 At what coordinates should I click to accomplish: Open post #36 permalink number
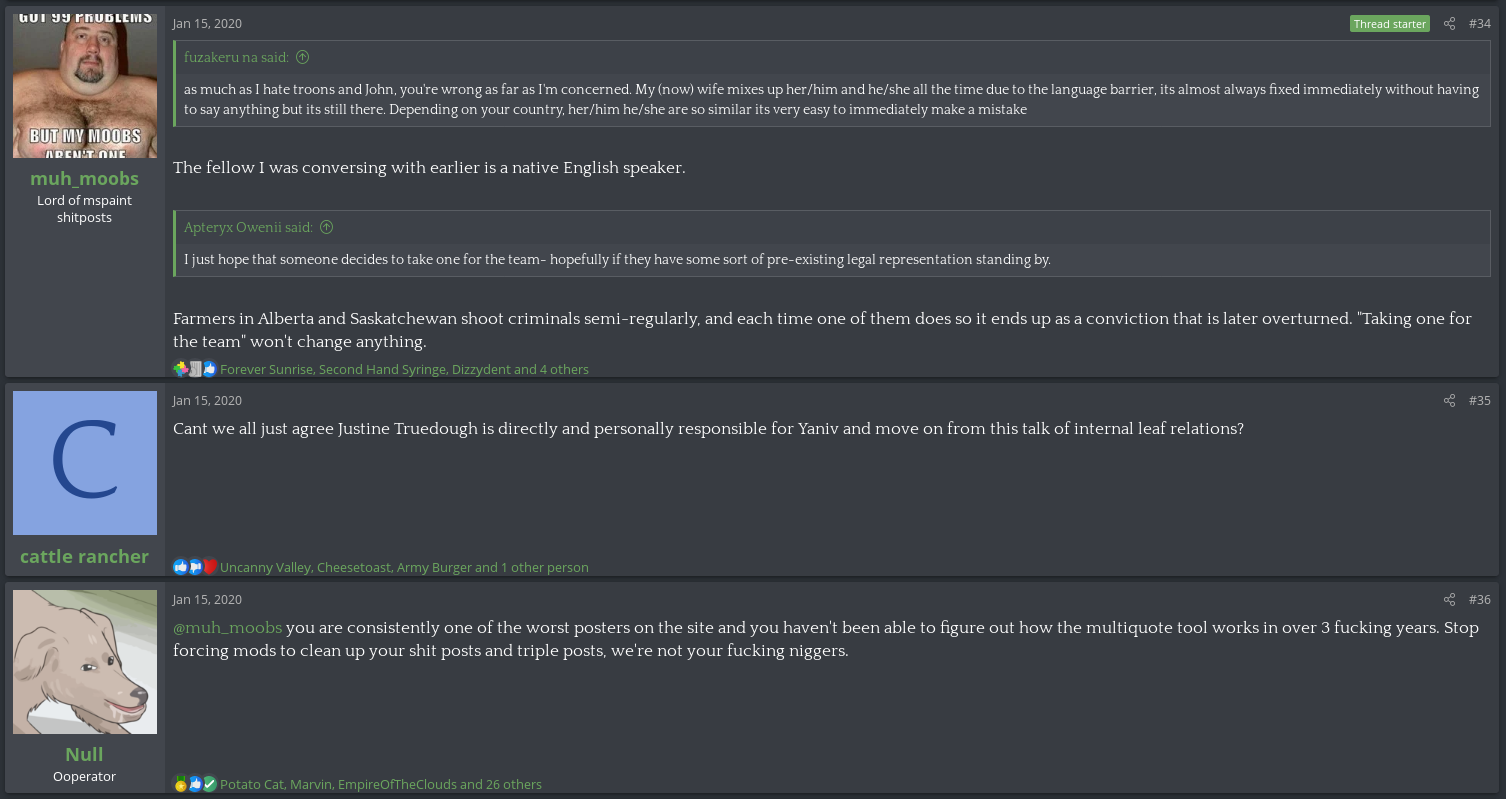tap(1479, 600)
